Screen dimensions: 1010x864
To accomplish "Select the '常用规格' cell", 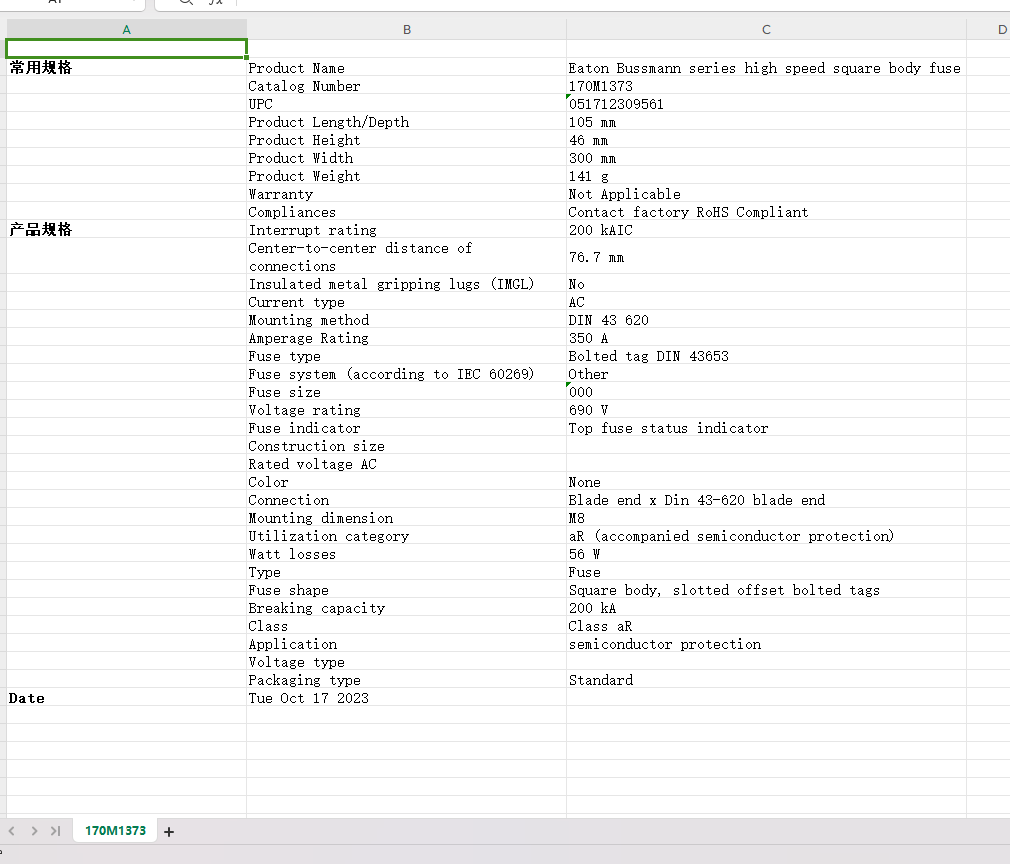I will point(126,68).
